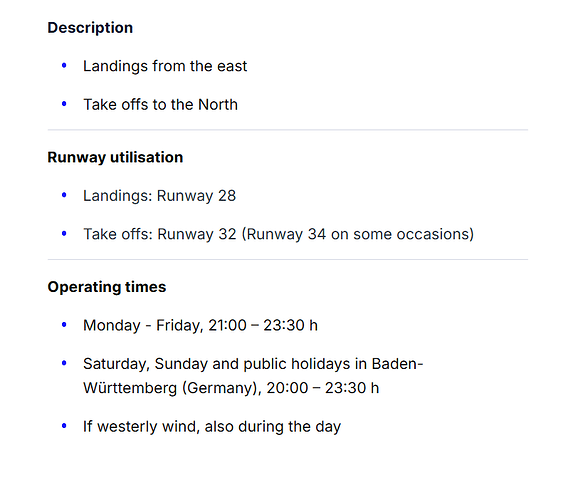Click the Runway utilisation heading
The height and width of the screenshot is (500, 578).
[x=115, y=157]
